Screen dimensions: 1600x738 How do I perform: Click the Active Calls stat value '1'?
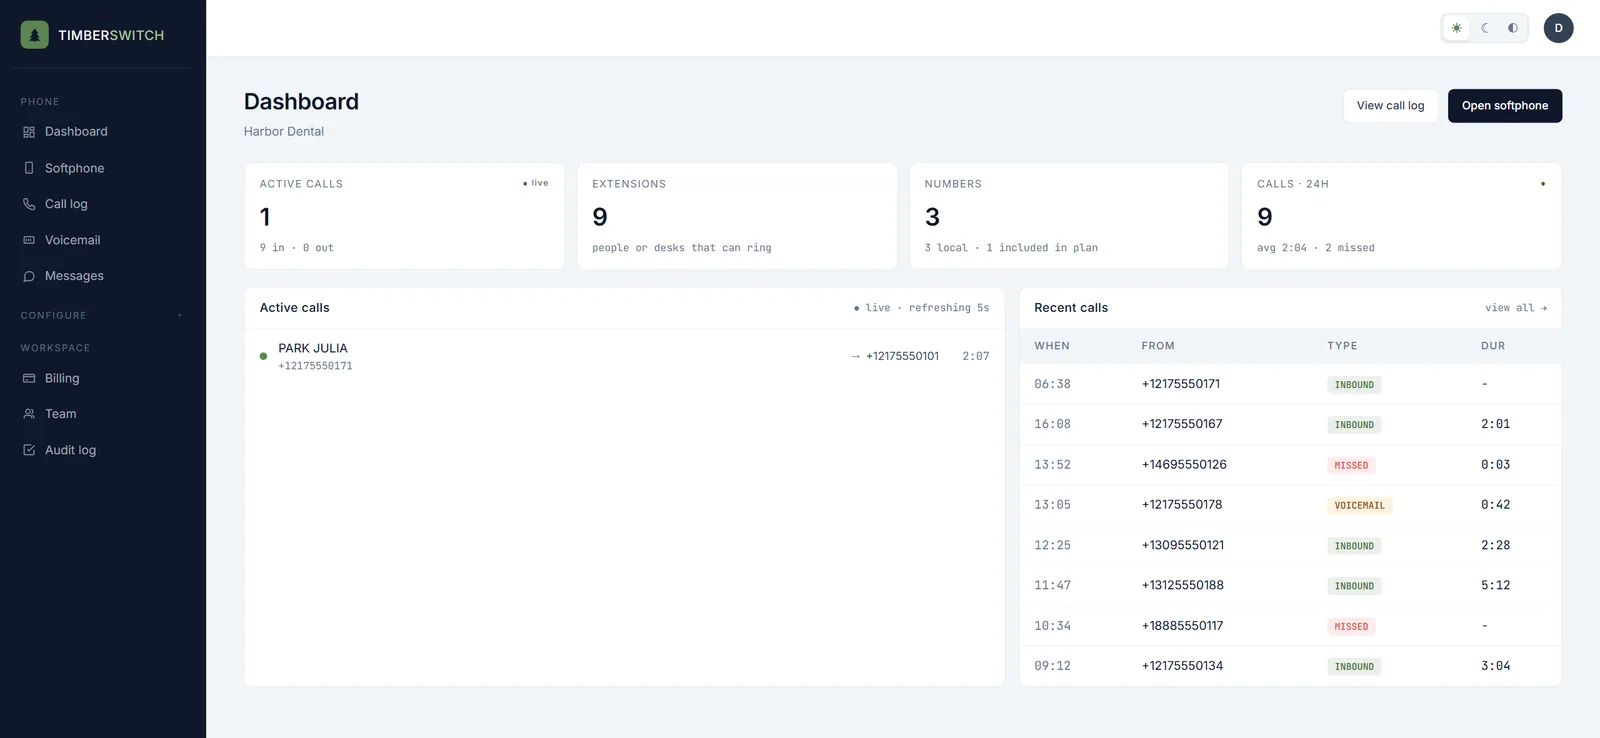pyautogui.click(x=265, y=217)
